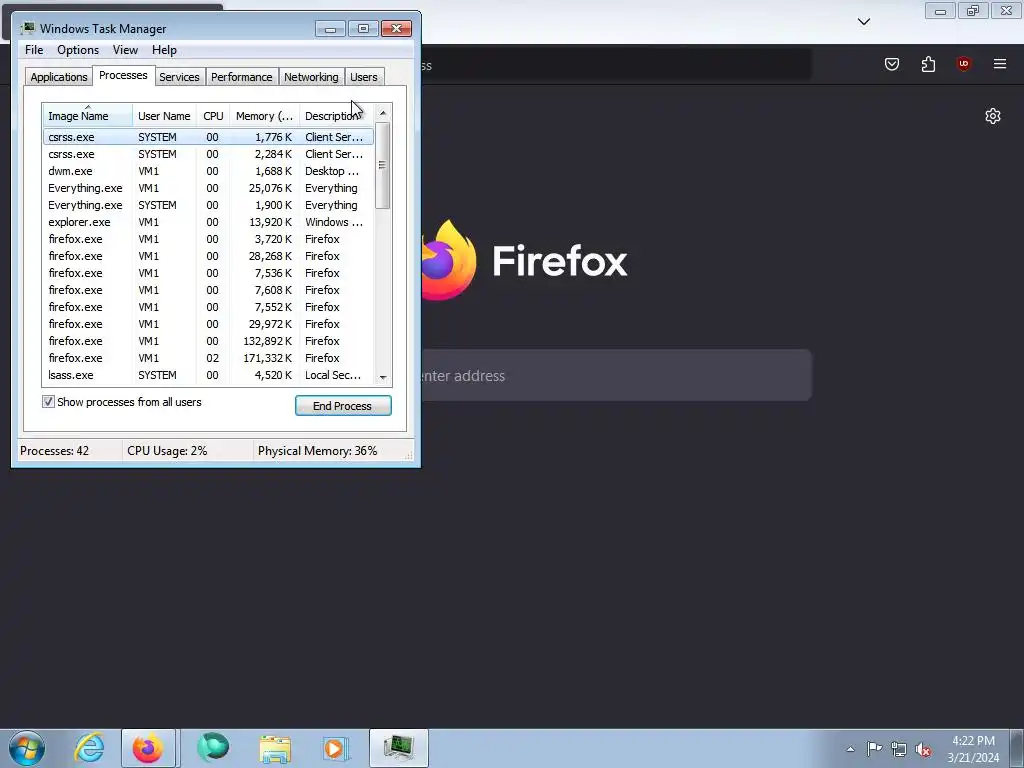1024x768 pixels.
Task: Click CPU Usage: 2% status text
Action: pos(167,451)
